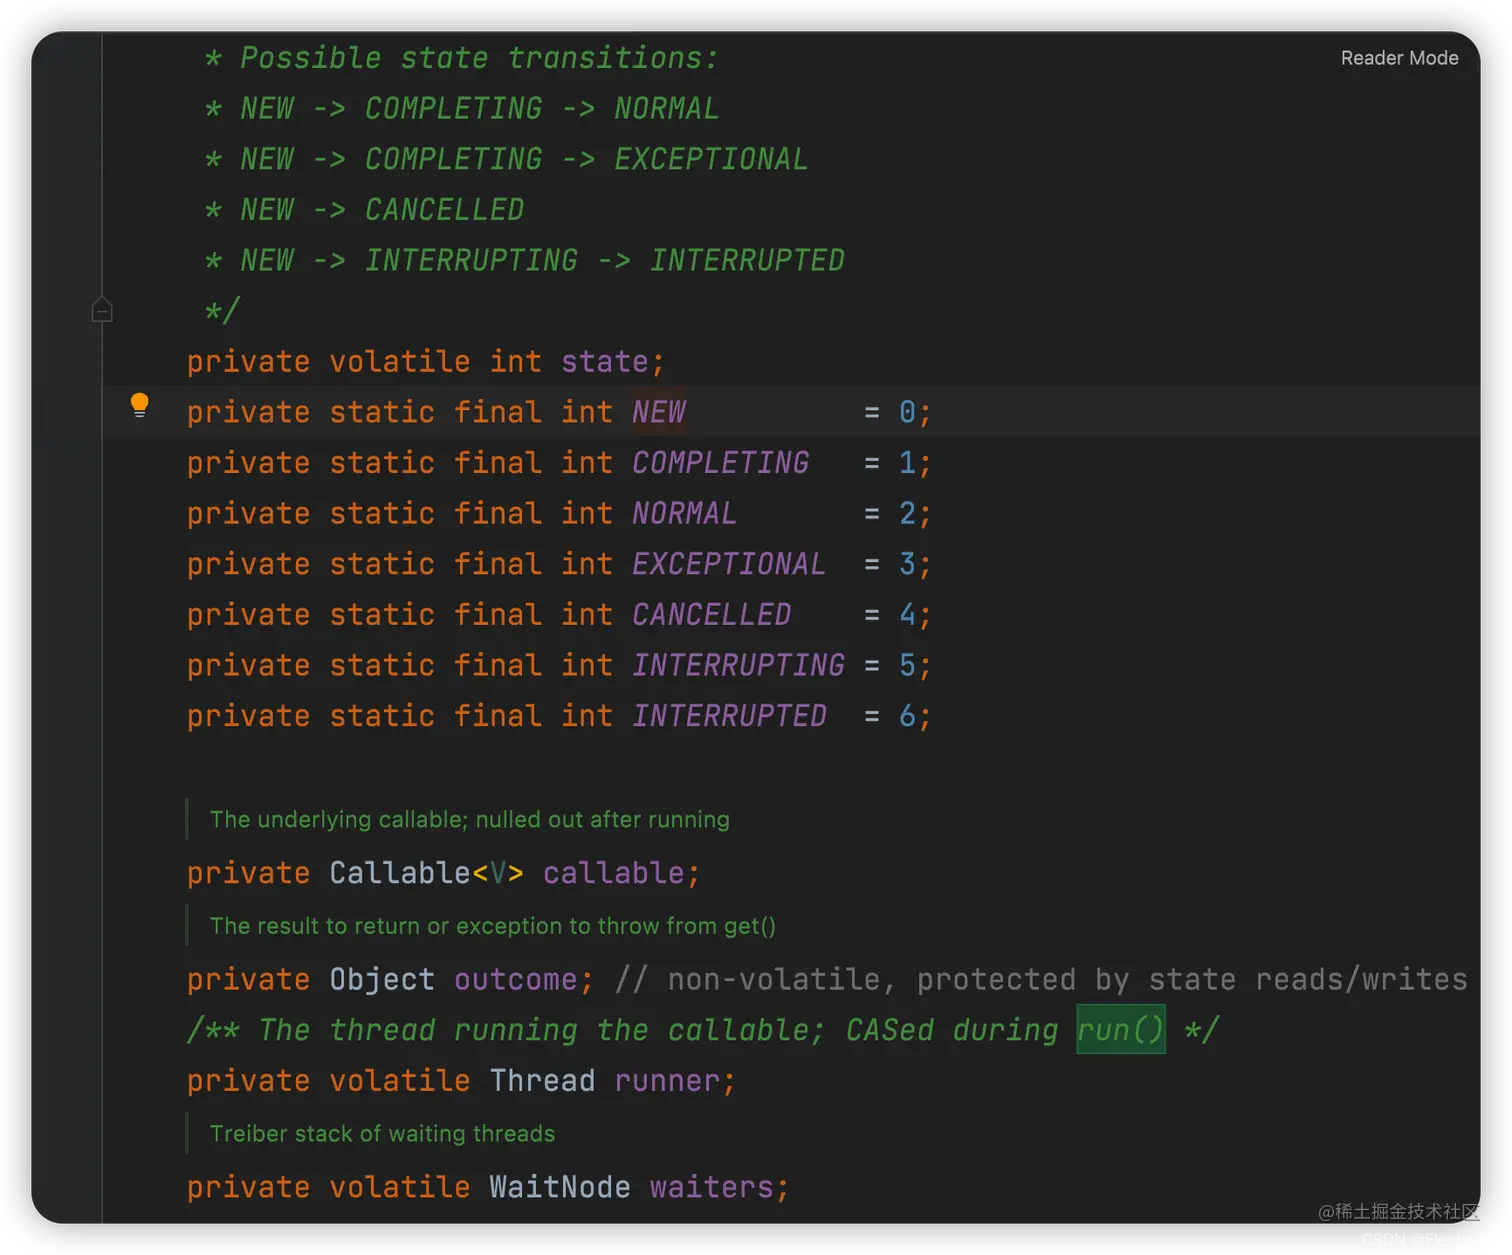The height and width of the screenshot is (1255, 1512).
Task: Click the outcome field name
Action: click(516, 980)
